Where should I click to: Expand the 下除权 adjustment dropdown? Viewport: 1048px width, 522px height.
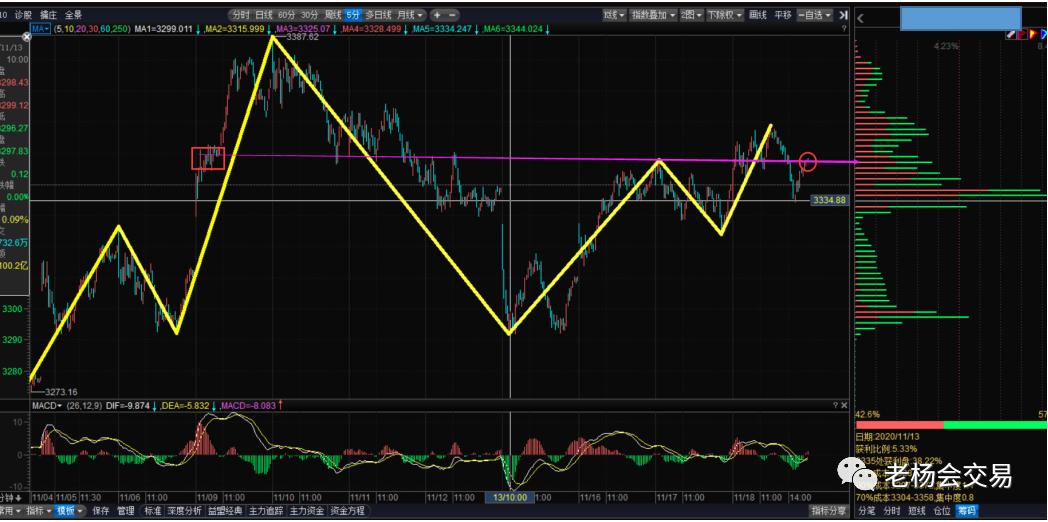pos(725,15)
